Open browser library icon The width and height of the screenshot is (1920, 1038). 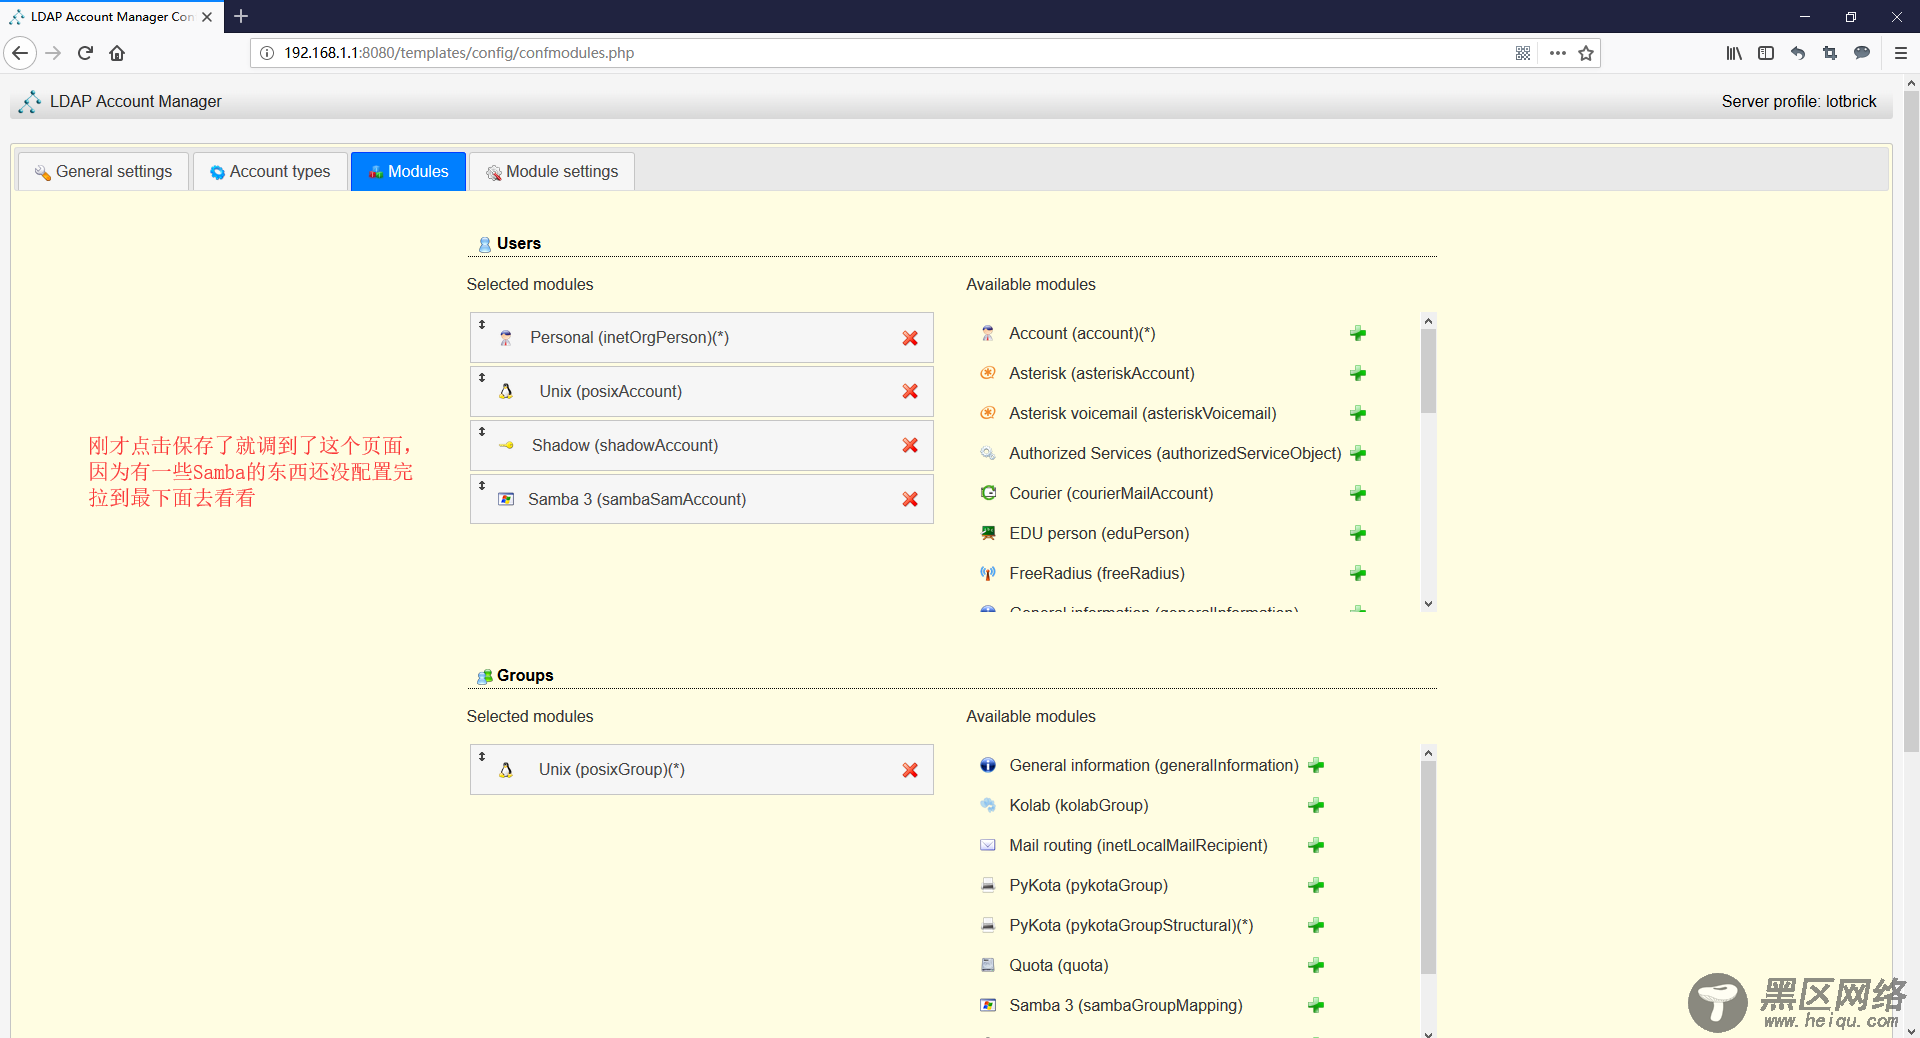(x=1734, y=53)
